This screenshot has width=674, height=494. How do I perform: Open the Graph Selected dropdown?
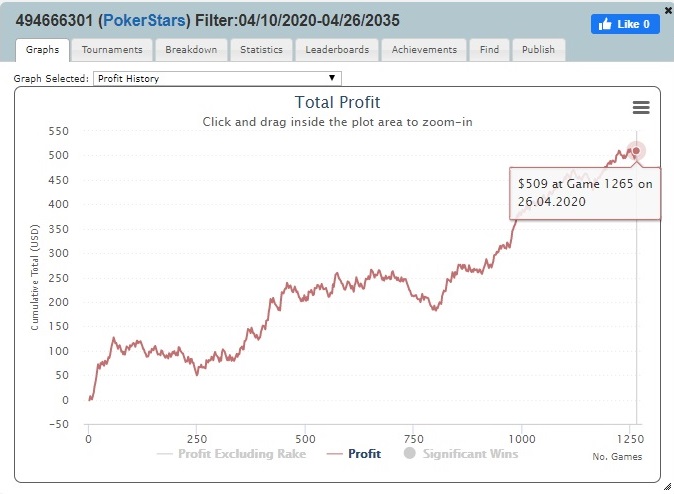coord(217,78)
